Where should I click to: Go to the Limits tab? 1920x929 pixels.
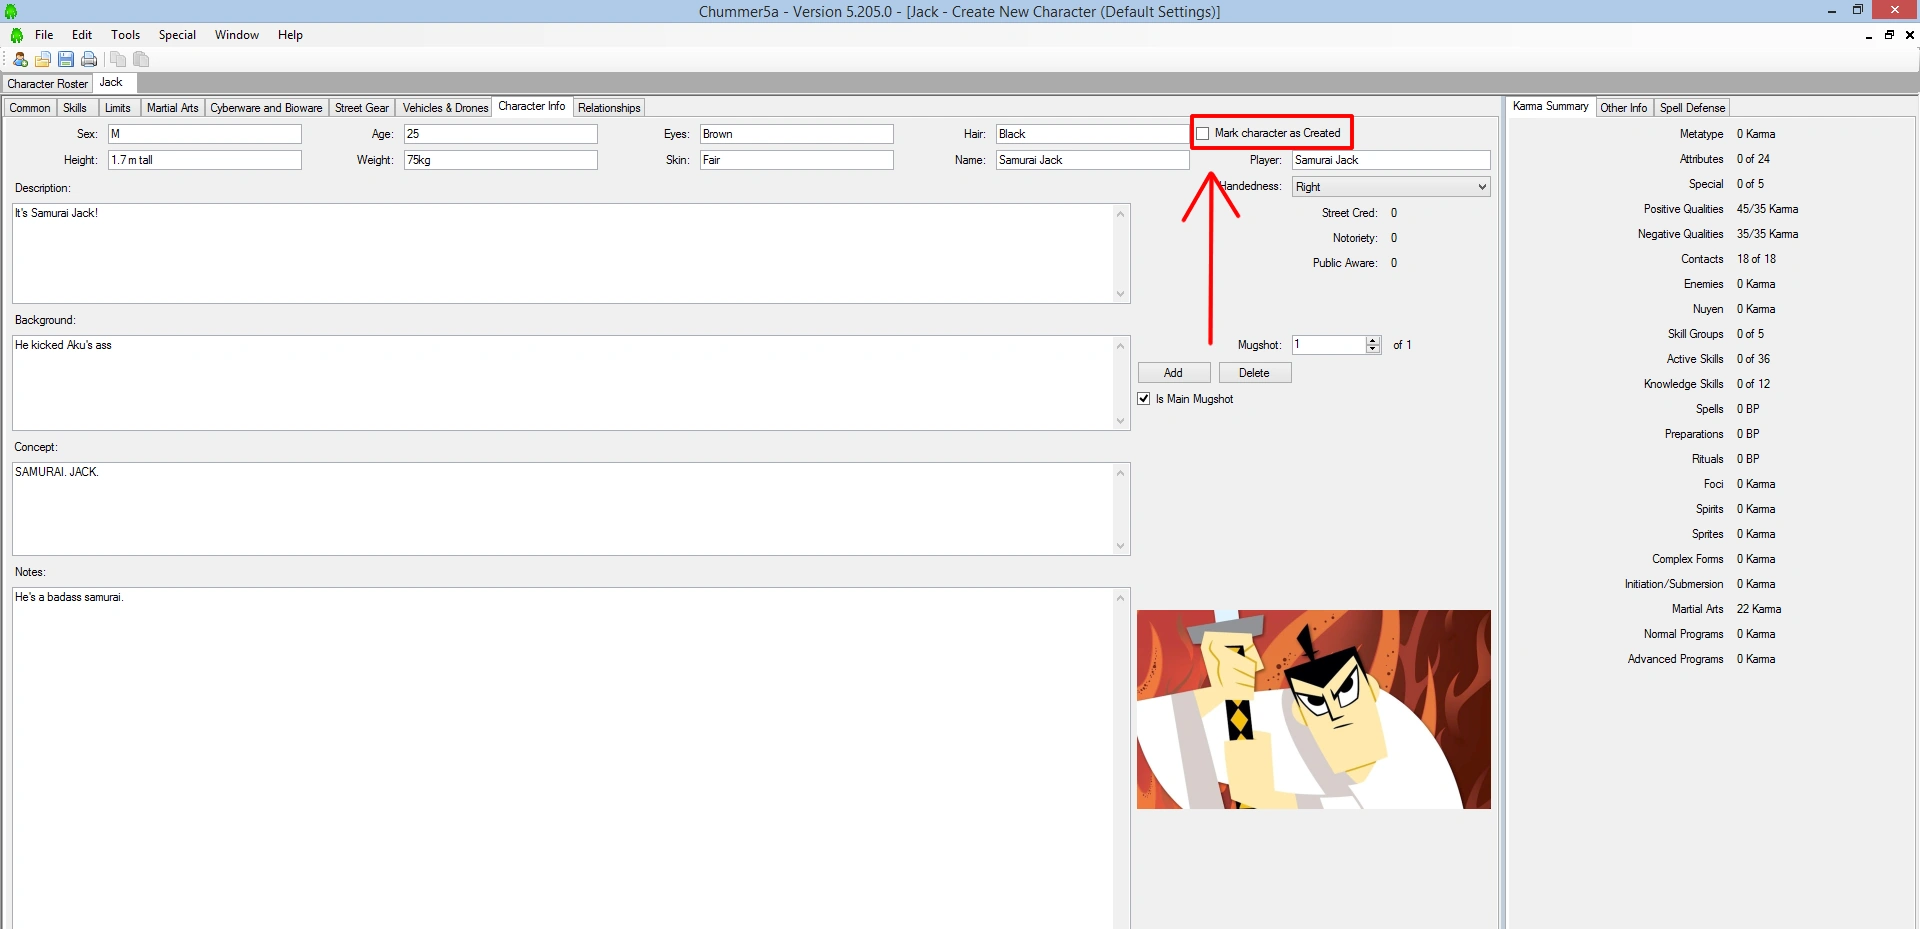pos(118,108)
